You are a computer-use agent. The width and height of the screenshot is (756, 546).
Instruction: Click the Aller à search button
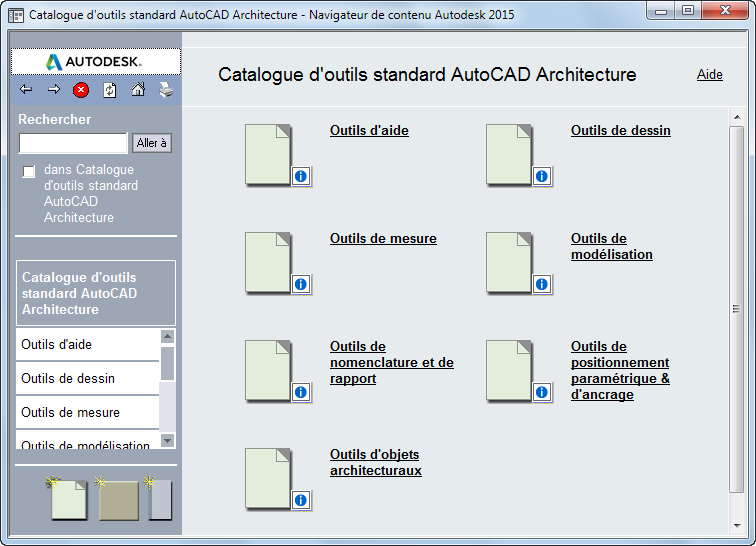tap(151, 143)
